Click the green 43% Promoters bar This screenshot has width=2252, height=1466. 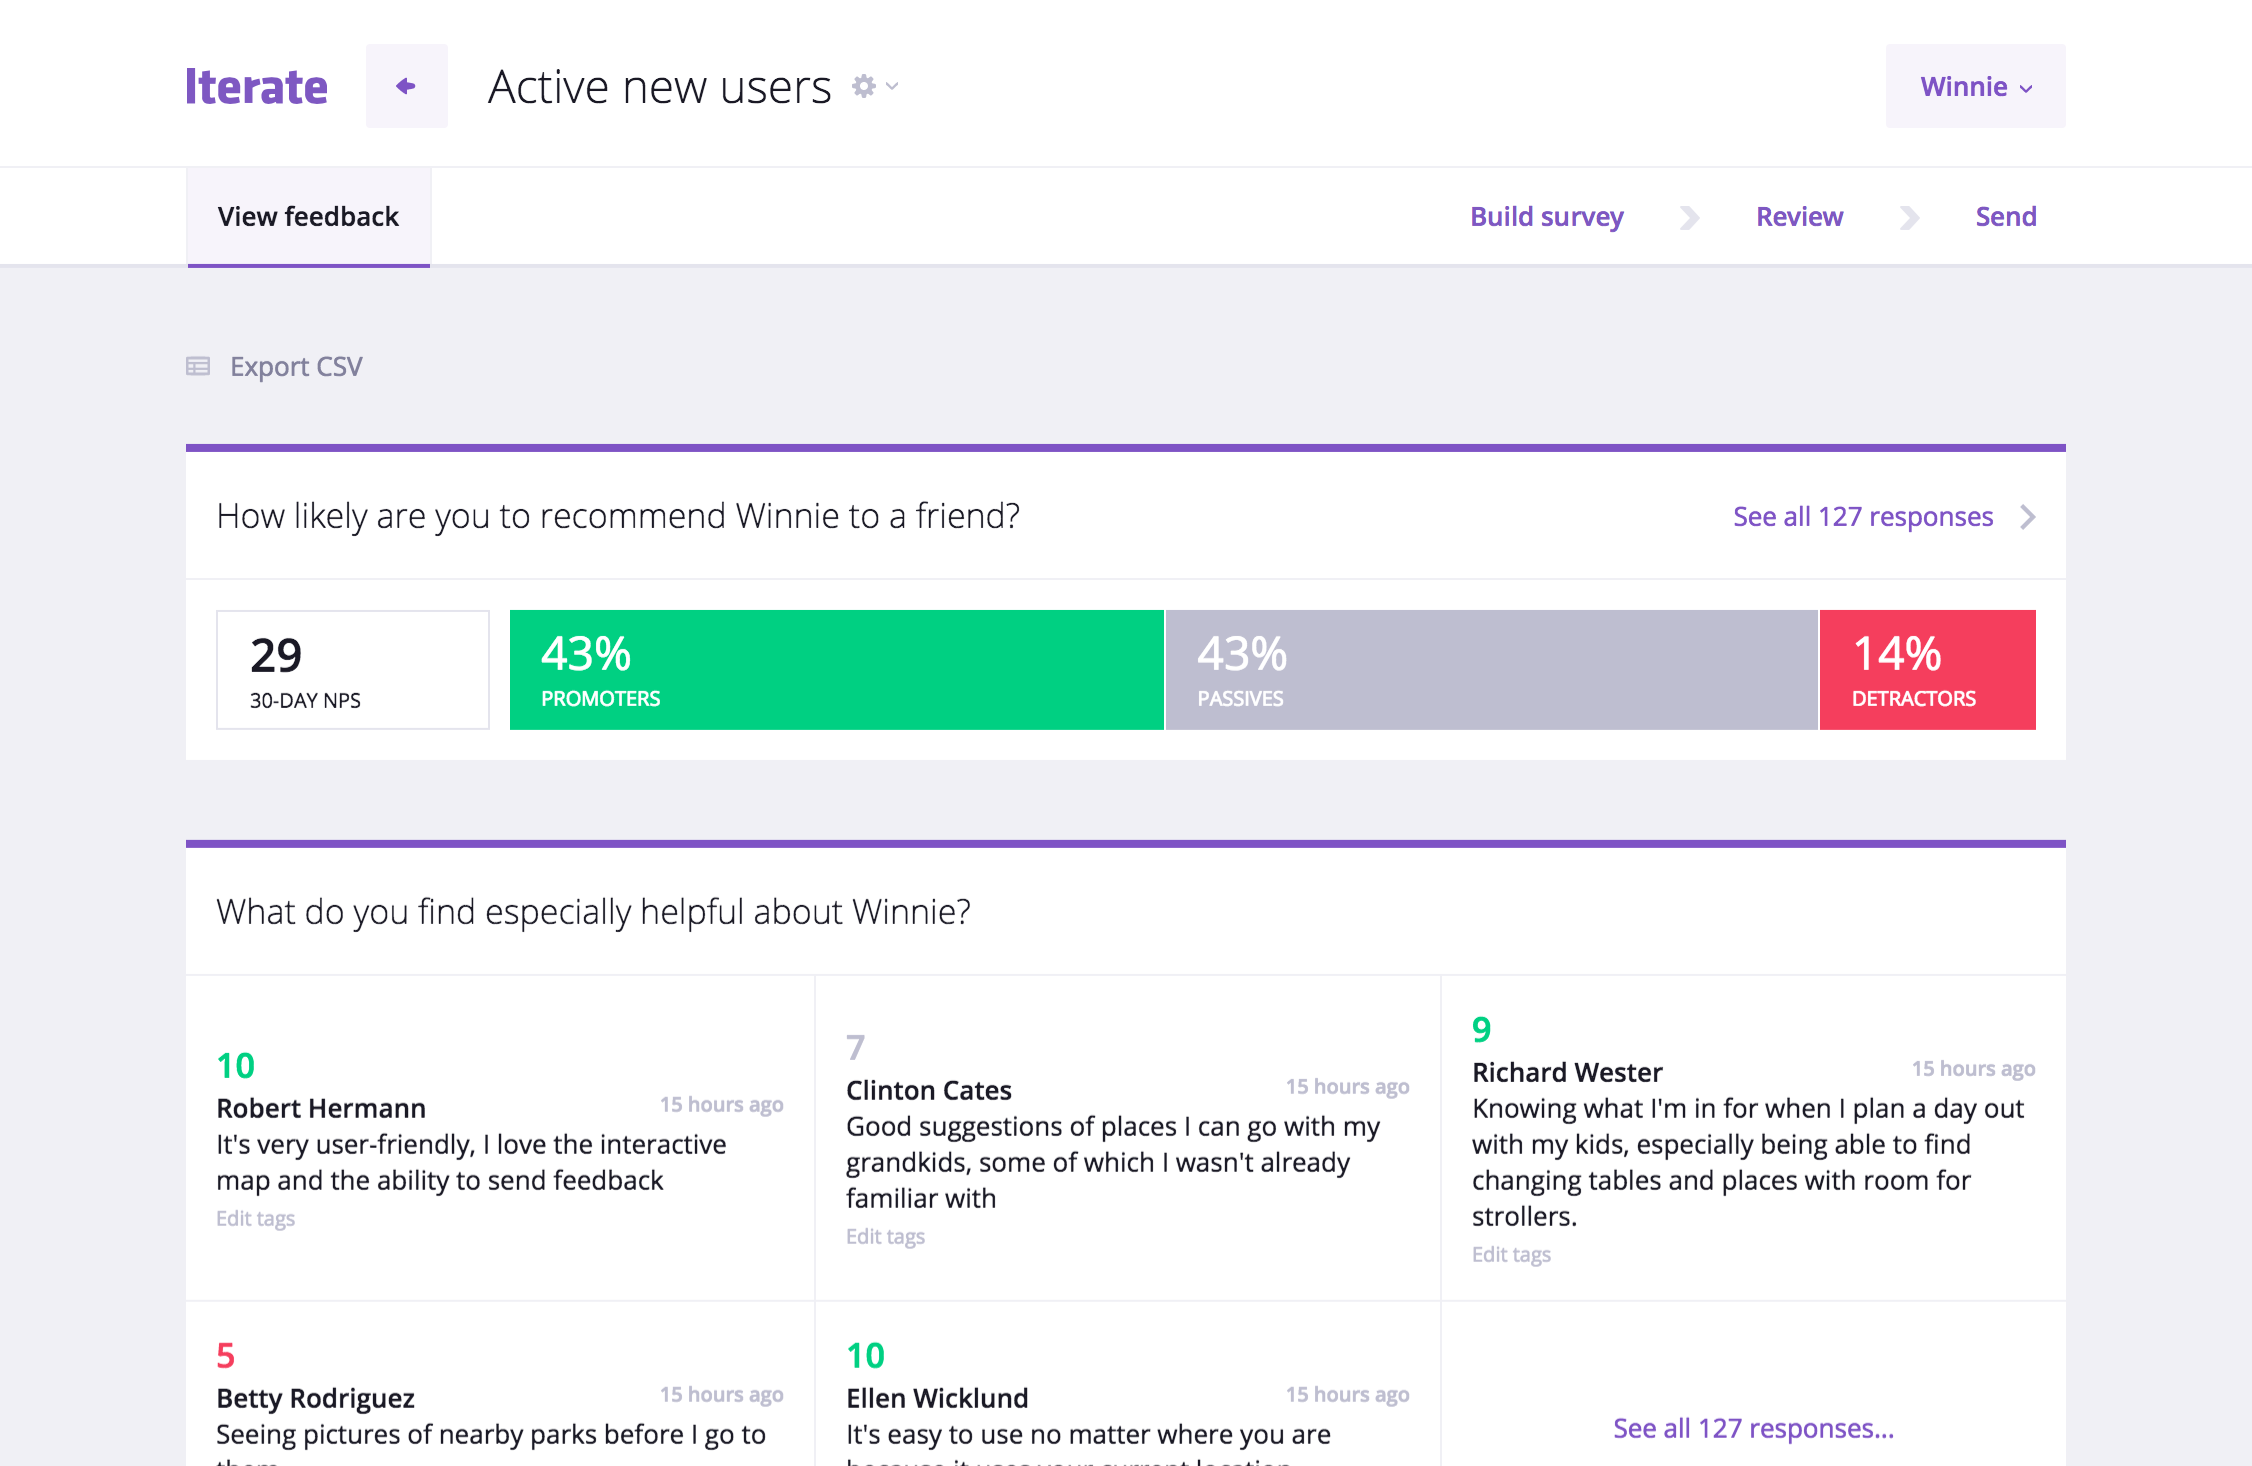coord(836,670)
